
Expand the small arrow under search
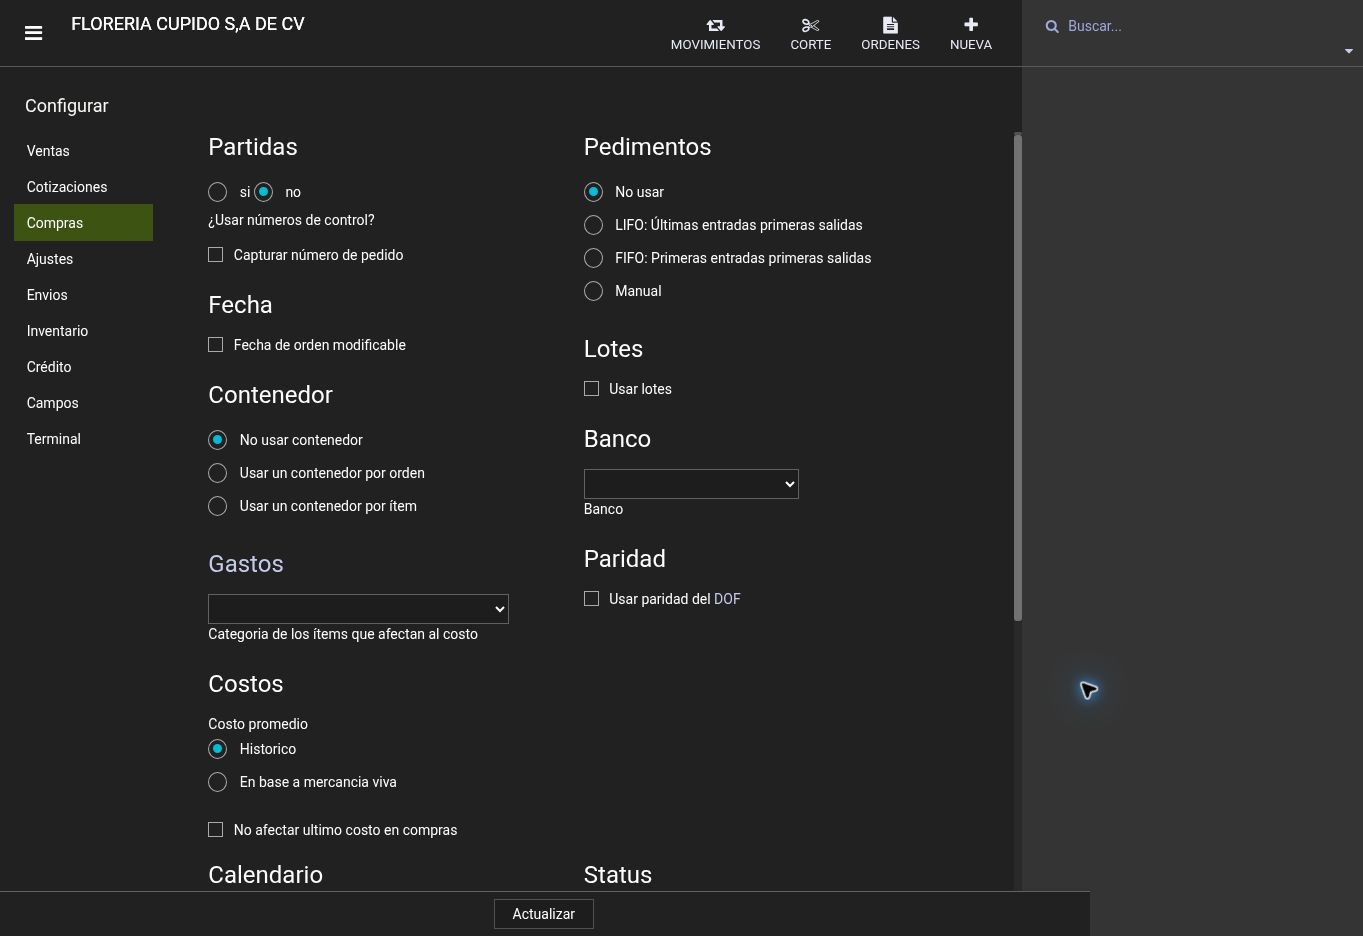pos(1348,51)
